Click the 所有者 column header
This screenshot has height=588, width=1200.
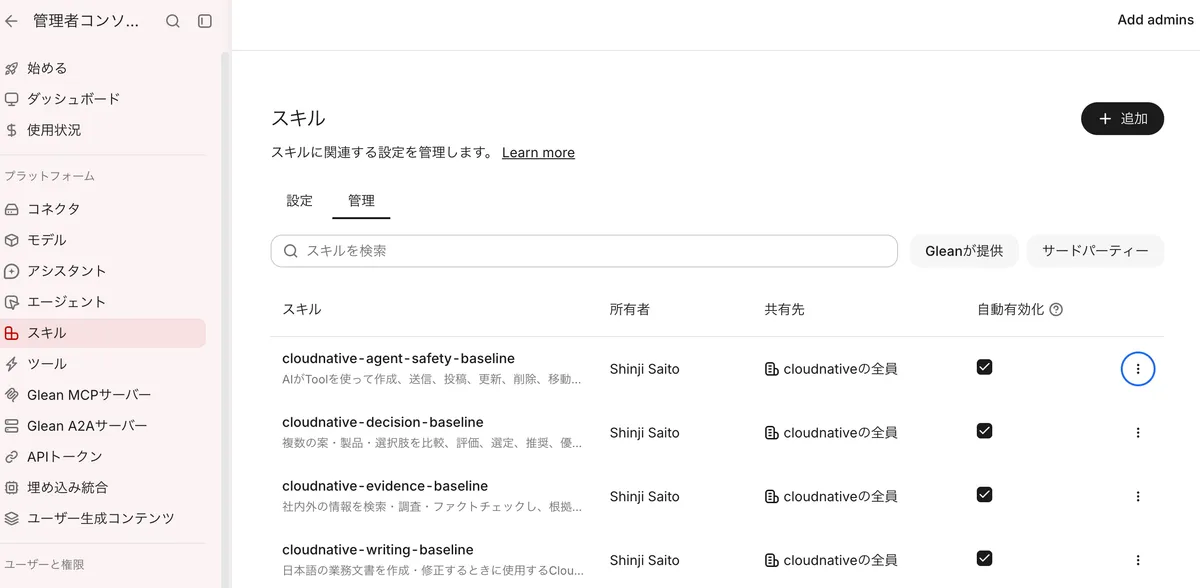(x=630, y=310)
